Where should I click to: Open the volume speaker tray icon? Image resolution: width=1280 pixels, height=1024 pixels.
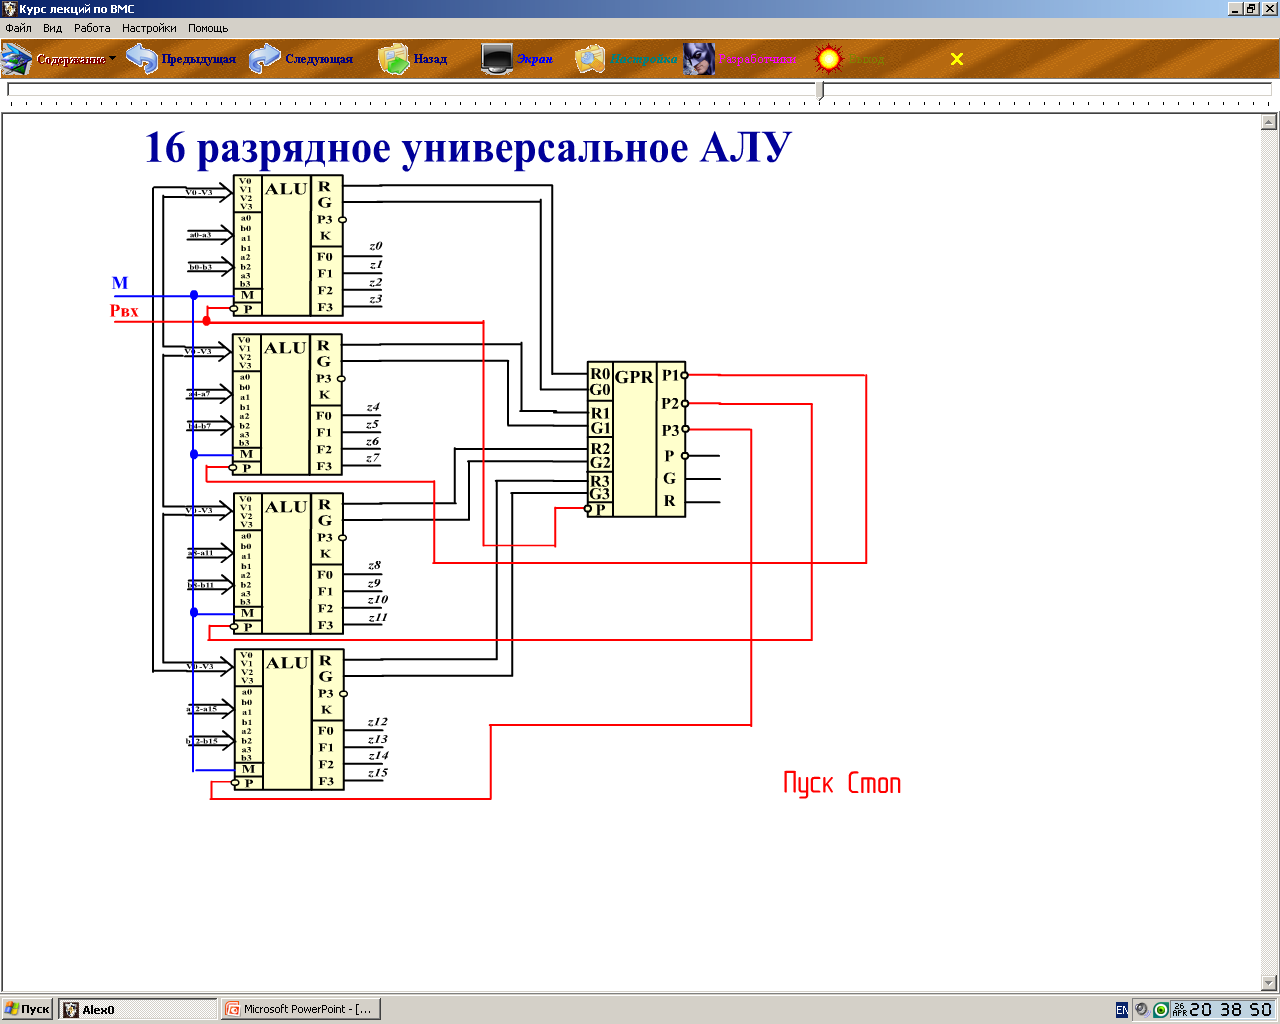1141,1010
